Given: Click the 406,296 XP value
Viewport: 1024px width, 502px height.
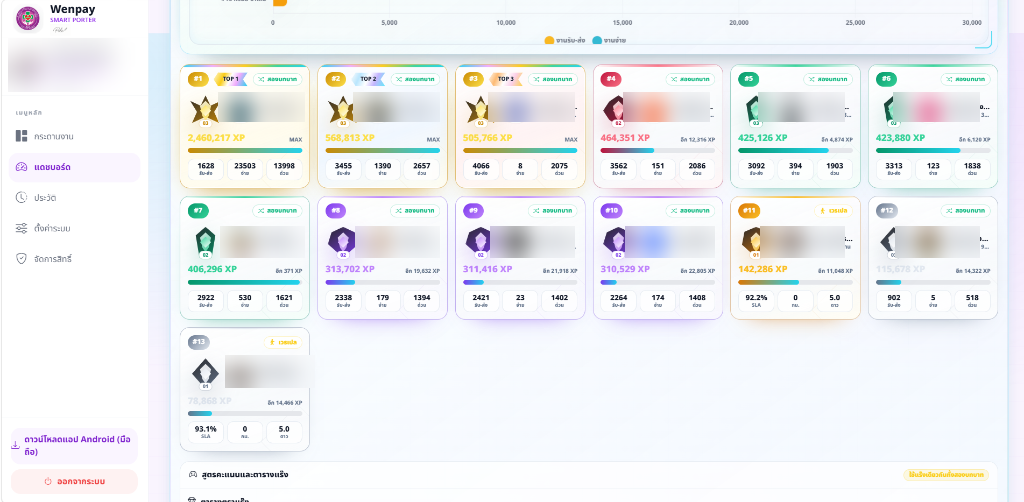Looking at the screenshot, I should pos(212,270).
